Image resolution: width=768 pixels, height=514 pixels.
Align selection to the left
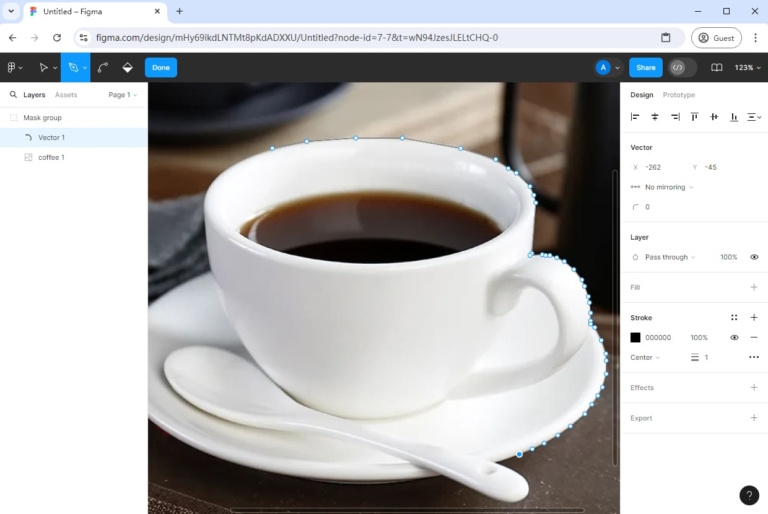click(635, 117)
